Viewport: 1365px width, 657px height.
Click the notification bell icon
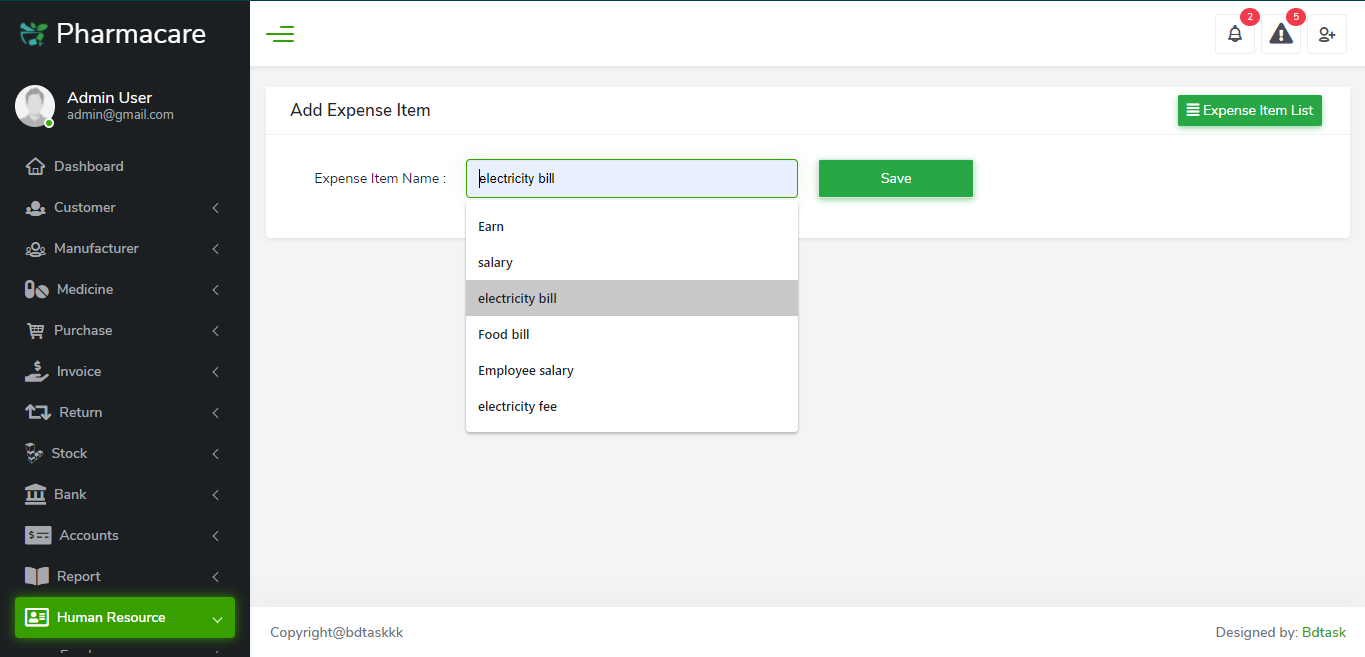pyautogui.click(x=1235, y=34)
